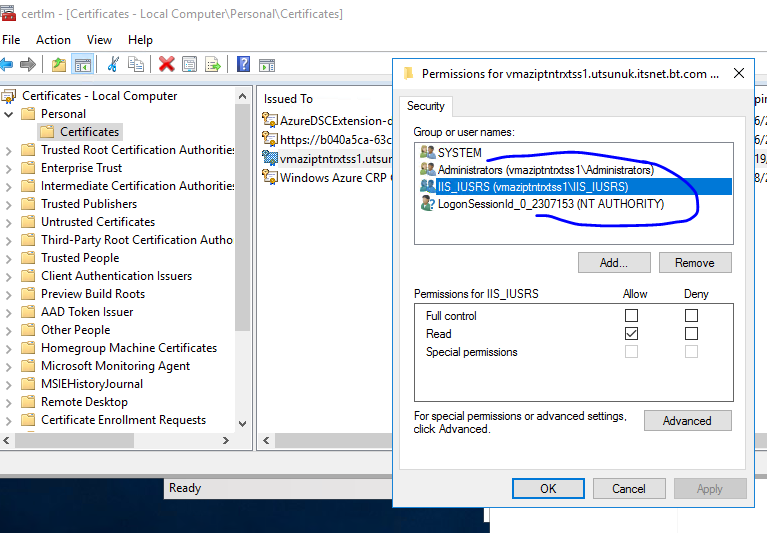Select the Security tab

(426, 106)
